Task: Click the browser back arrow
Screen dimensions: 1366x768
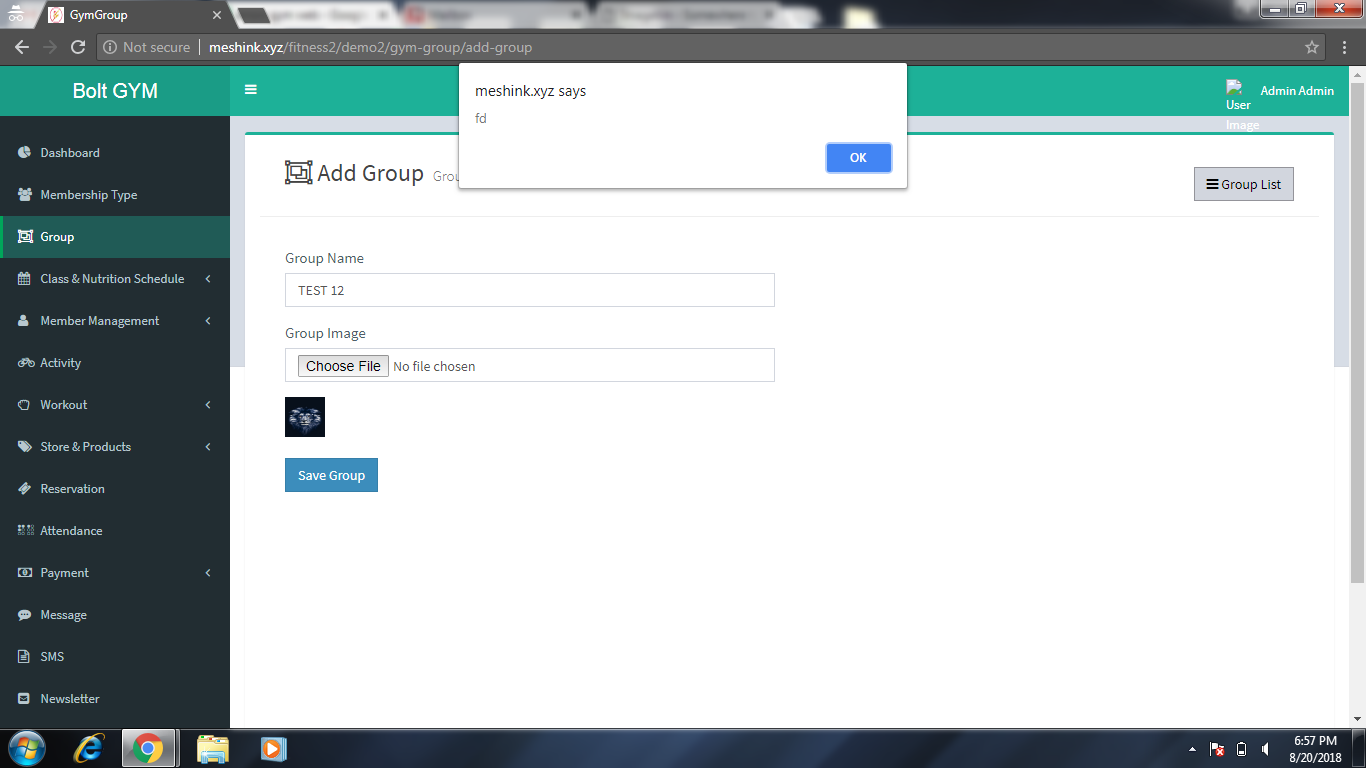Action: (x=21, y=47)
